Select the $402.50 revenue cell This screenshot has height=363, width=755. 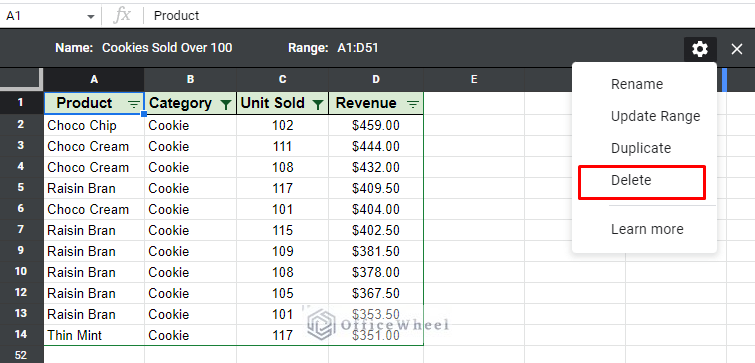376,230
